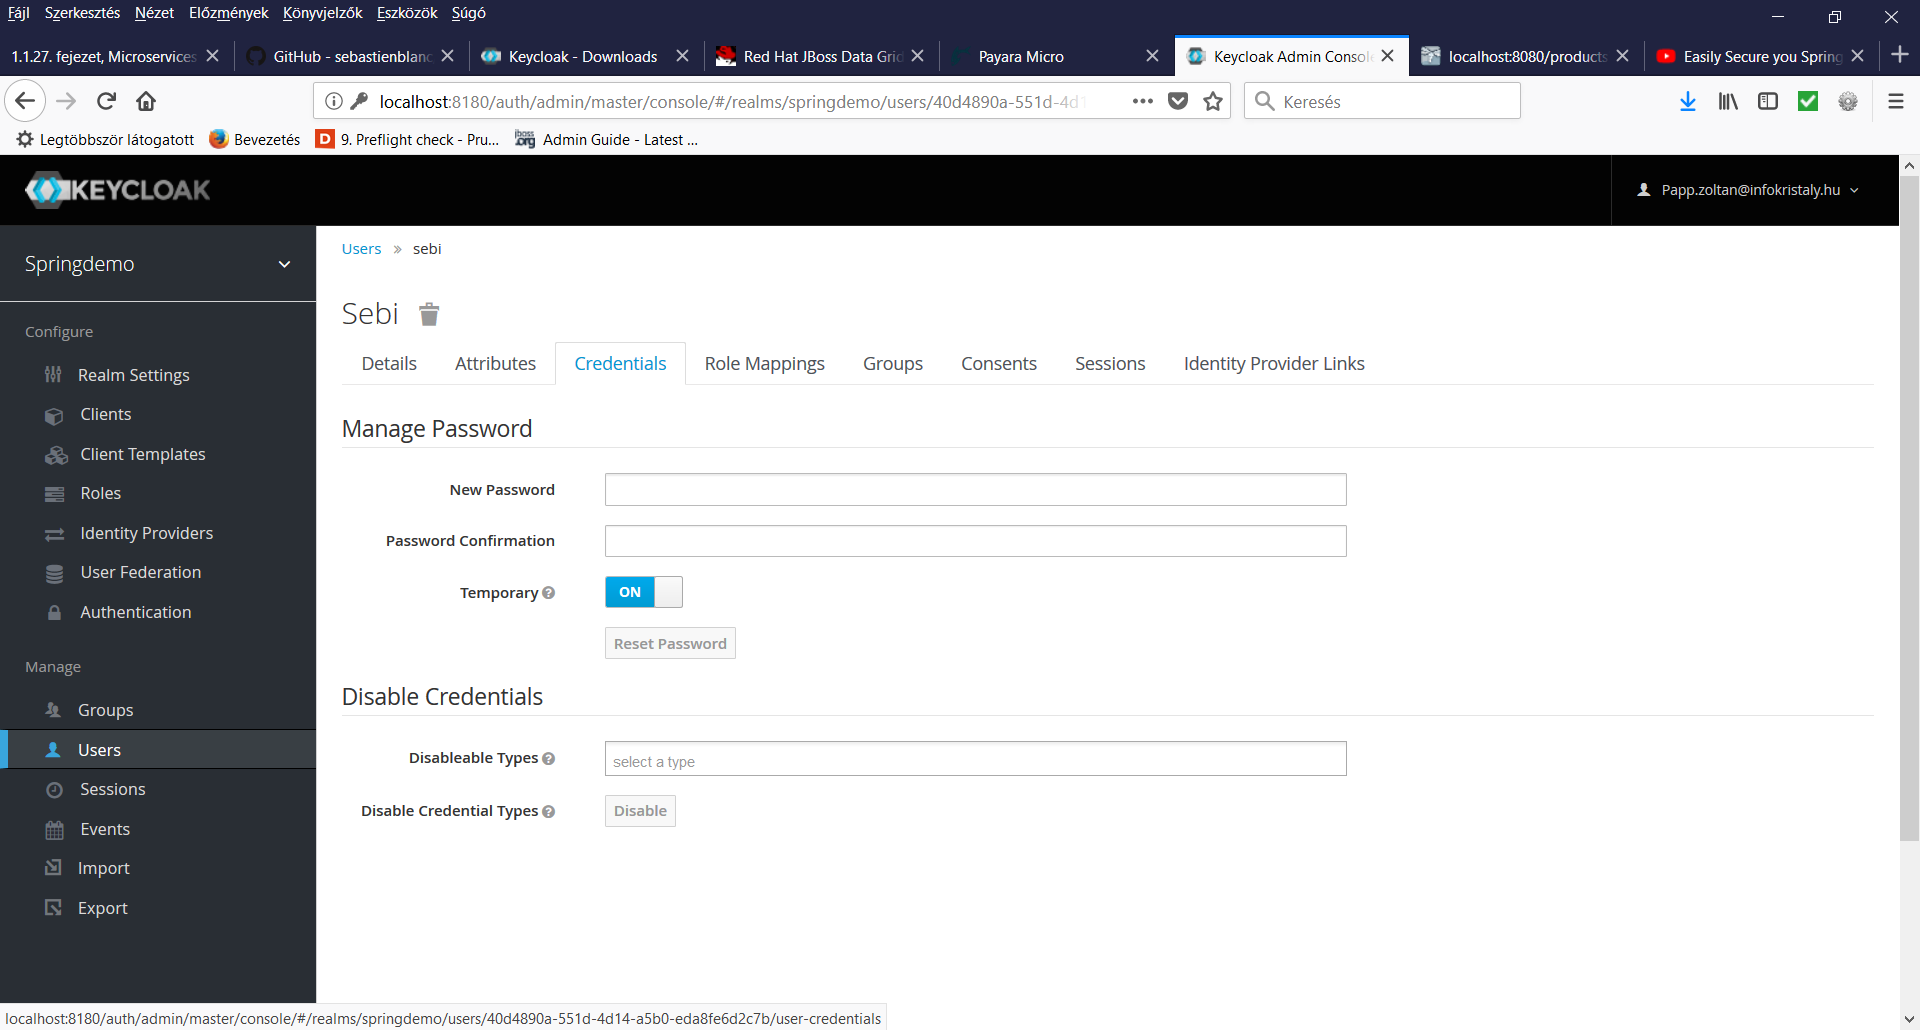1920x1030 pixels.
Task: Toggle the Firefox sidebar view icon
Action: click(x=1768, y=101)
